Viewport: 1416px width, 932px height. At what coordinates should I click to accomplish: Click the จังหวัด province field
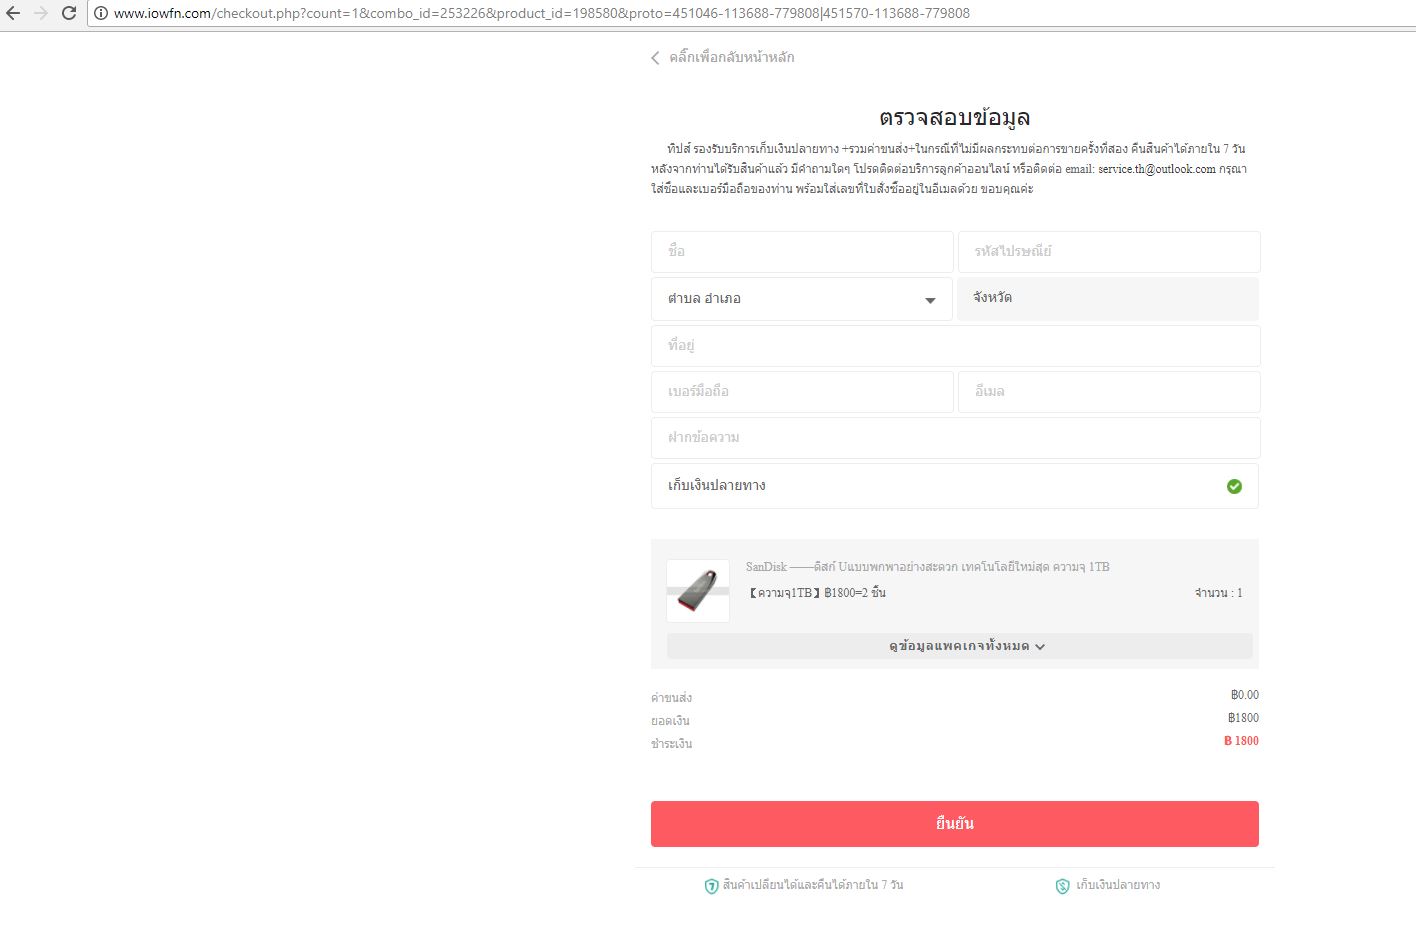click(1108, 299)
